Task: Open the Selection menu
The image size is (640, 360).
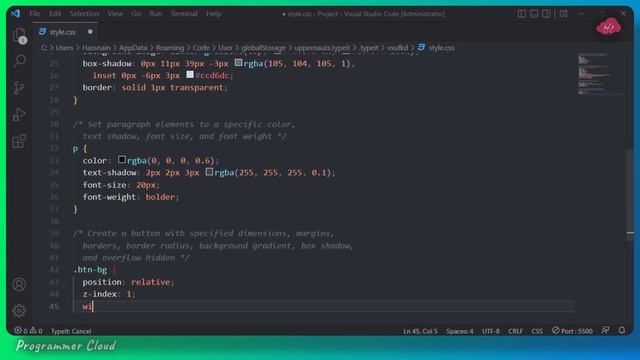Action: click(x=84, y=13)
